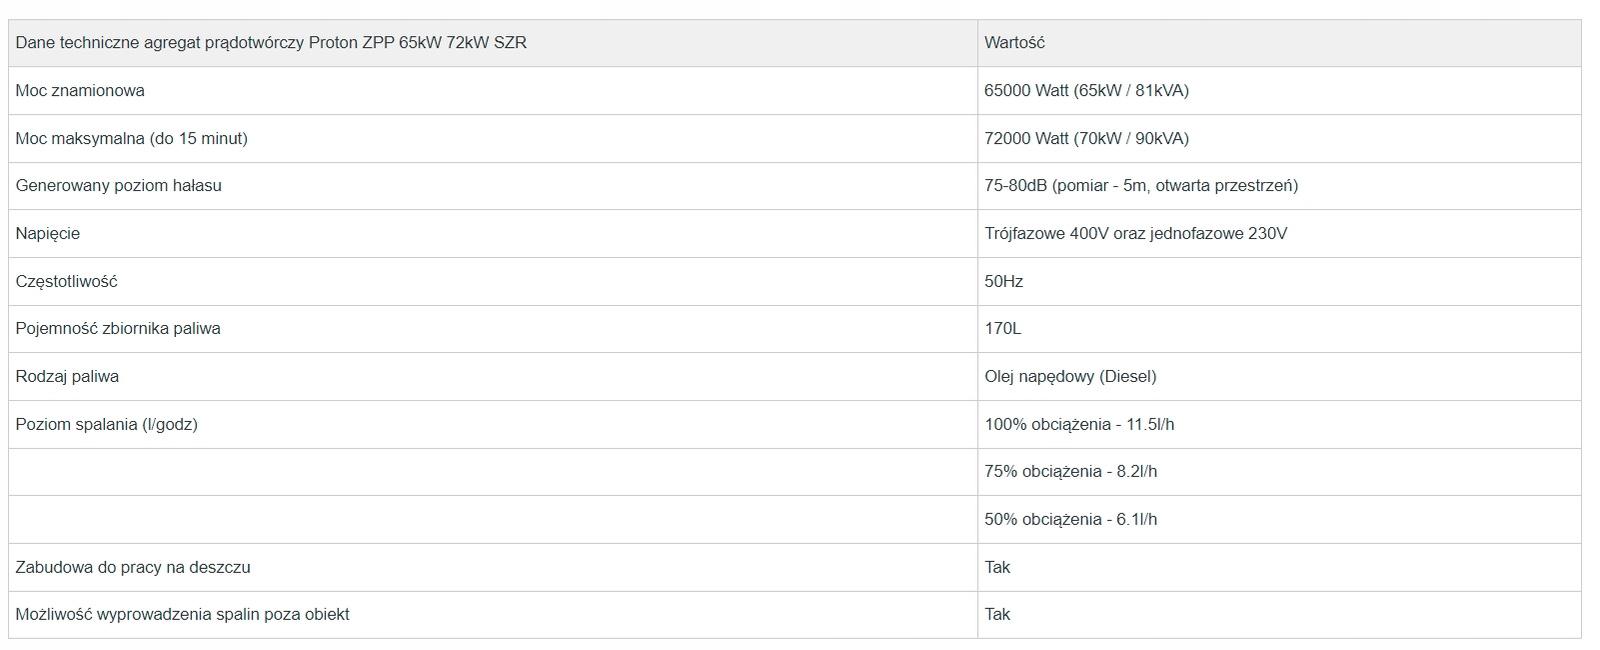Select the '170L' tank capacity value
Screen dimensions: 1600x650
[1002, 329]
